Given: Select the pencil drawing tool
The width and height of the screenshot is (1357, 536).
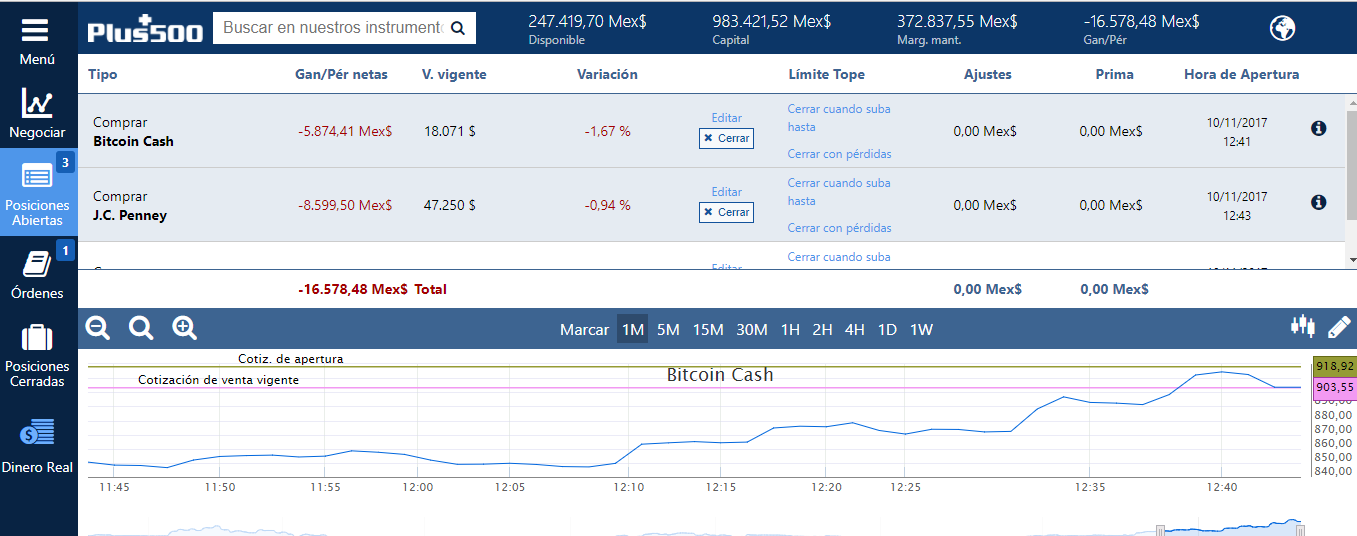Looking at the screenshot, I should pyautogui.click(x=1339, y=327).
